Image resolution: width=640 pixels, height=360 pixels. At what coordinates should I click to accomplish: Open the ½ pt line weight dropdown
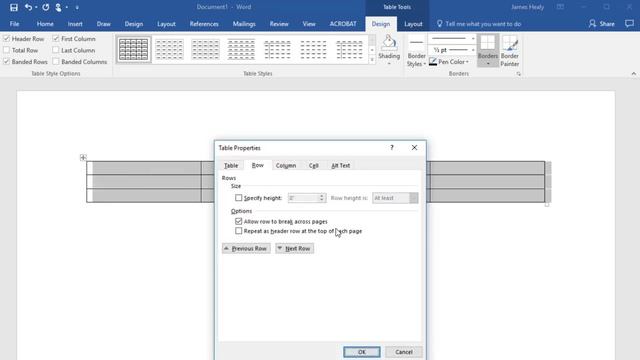click(473, 50)
